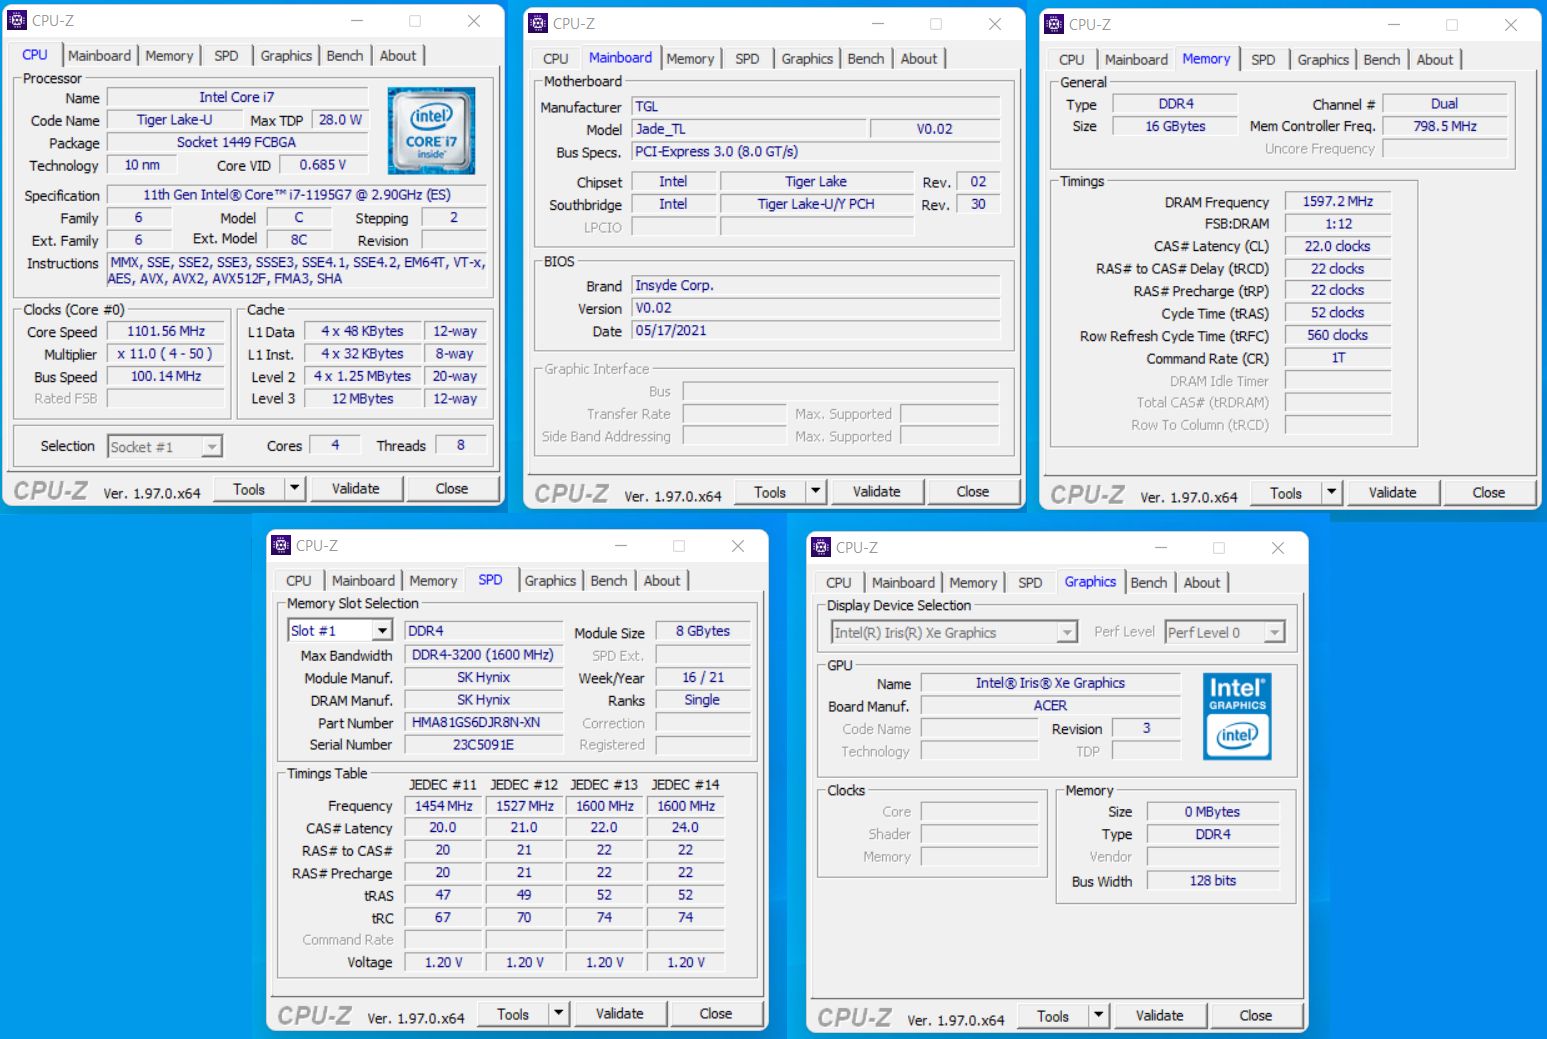Click the Core Speed 1101.56 MHz value

(x=166, y=331)
